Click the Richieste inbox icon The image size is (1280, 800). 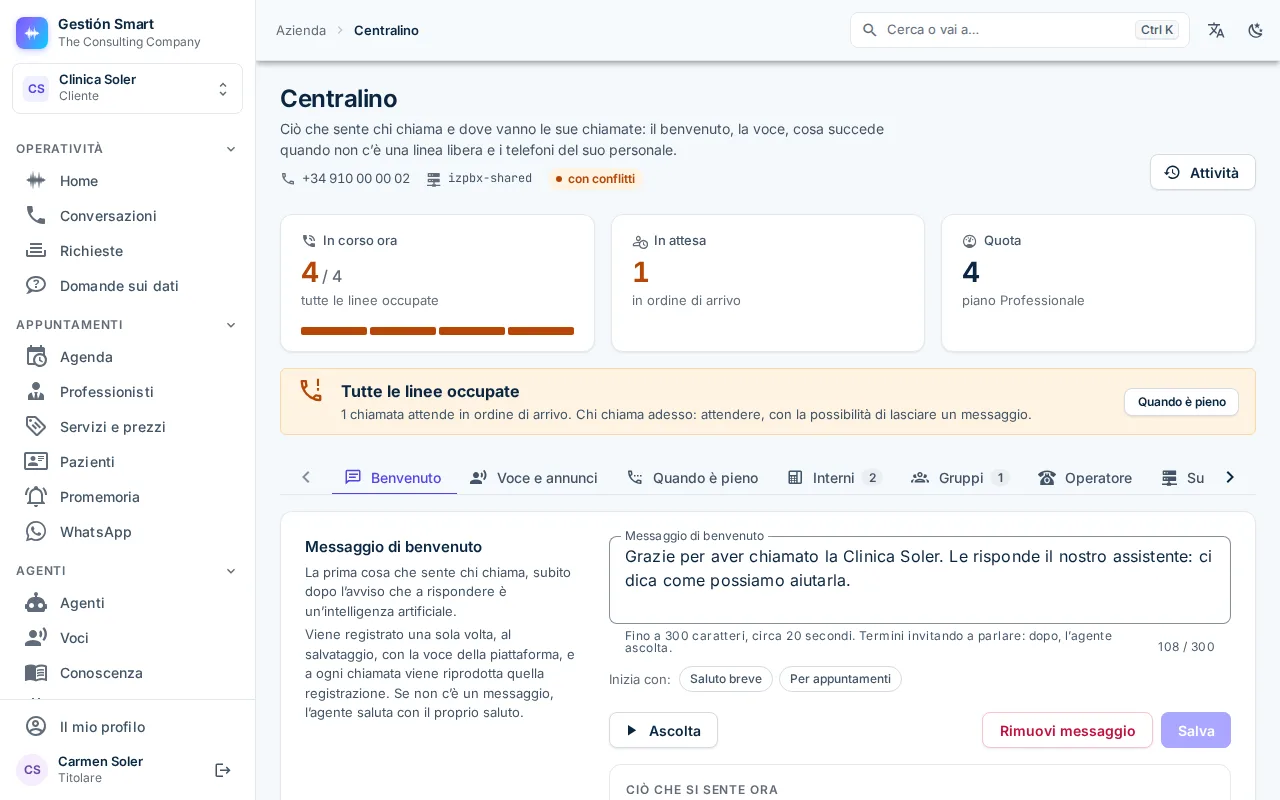tap(36, 251)
